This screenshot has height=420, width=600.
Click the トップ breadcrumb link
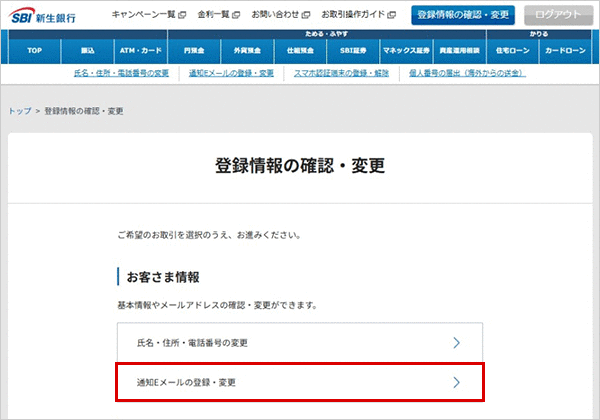(20, 111)
